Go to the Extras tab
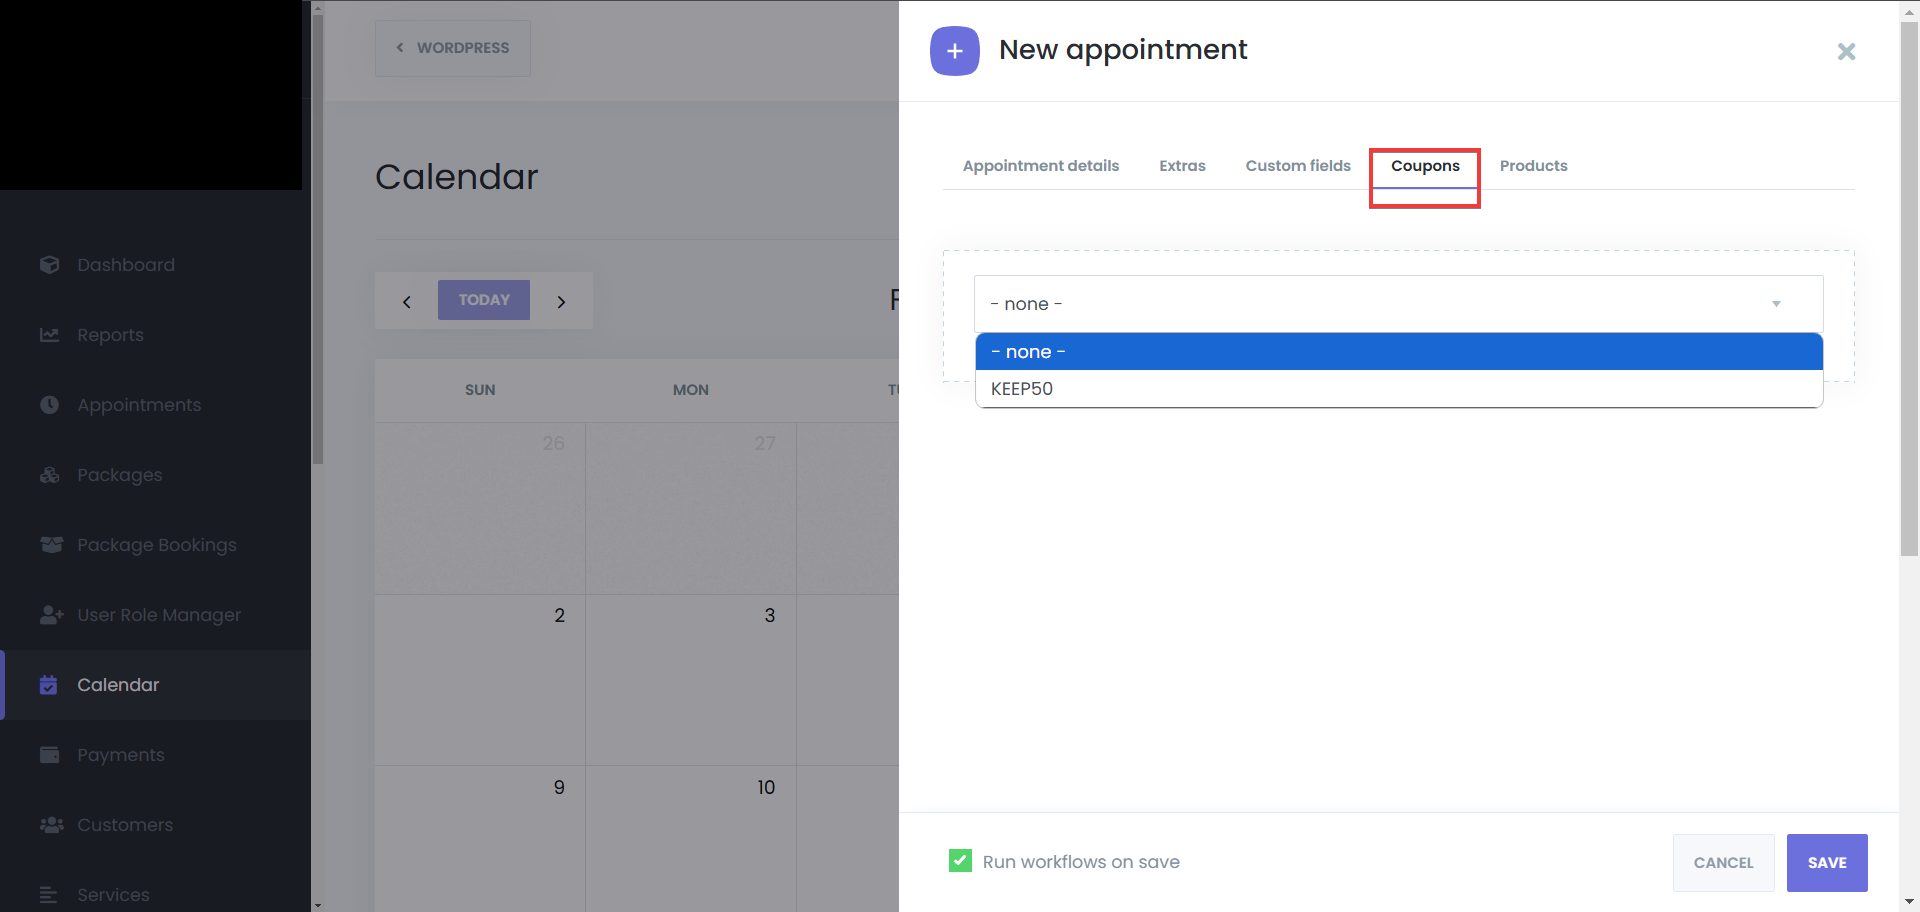The height and width of the screenshot is (912, 1920). 1182,166
